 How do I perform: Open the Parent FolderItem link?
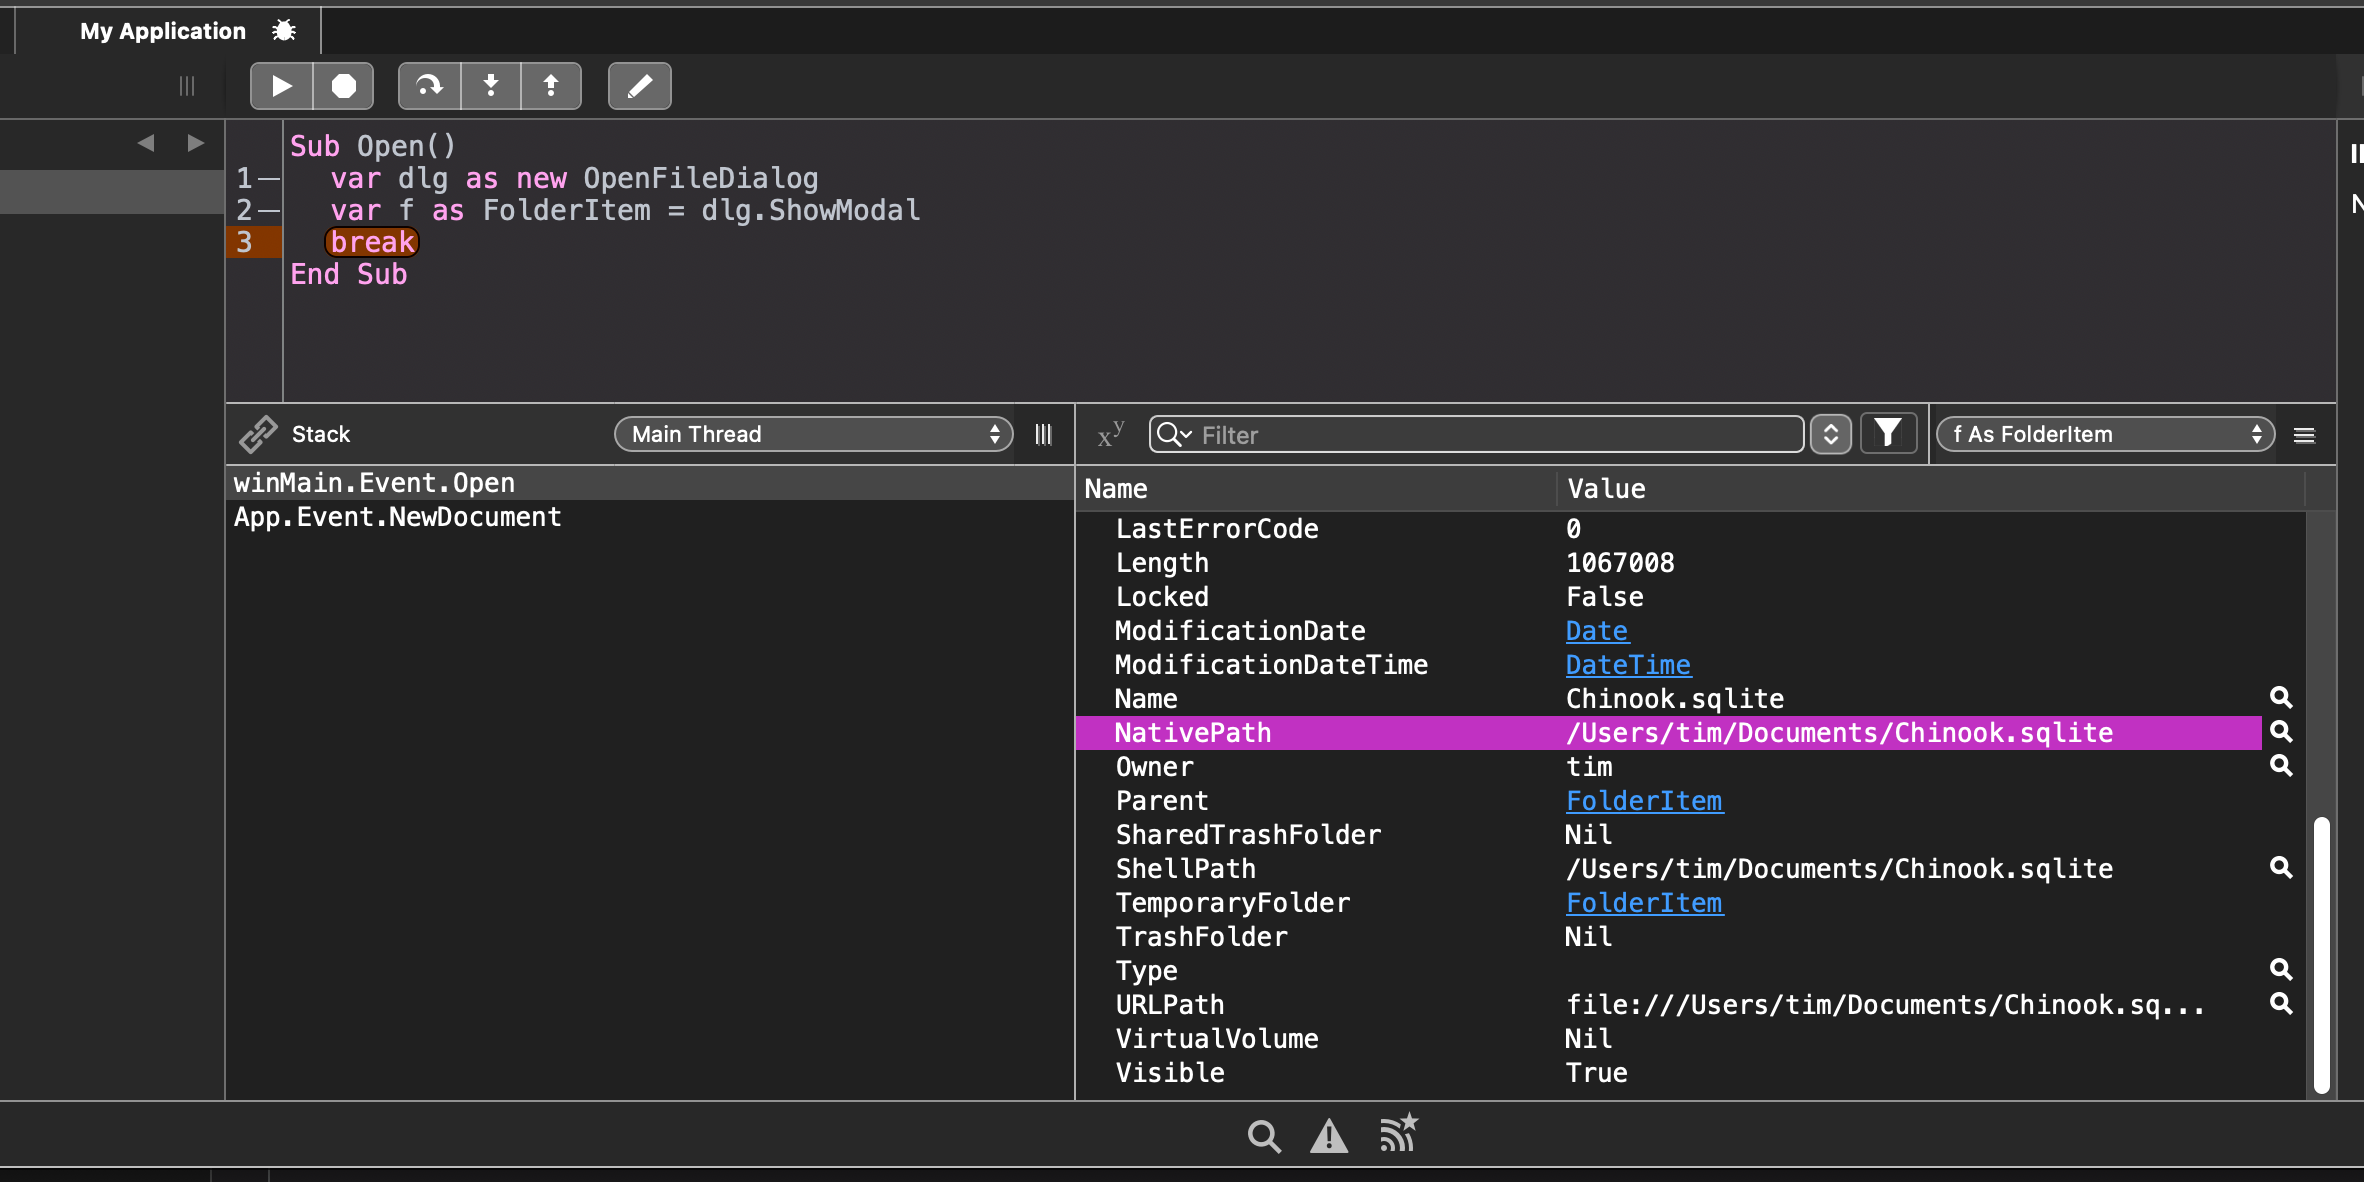point(1643,801)
